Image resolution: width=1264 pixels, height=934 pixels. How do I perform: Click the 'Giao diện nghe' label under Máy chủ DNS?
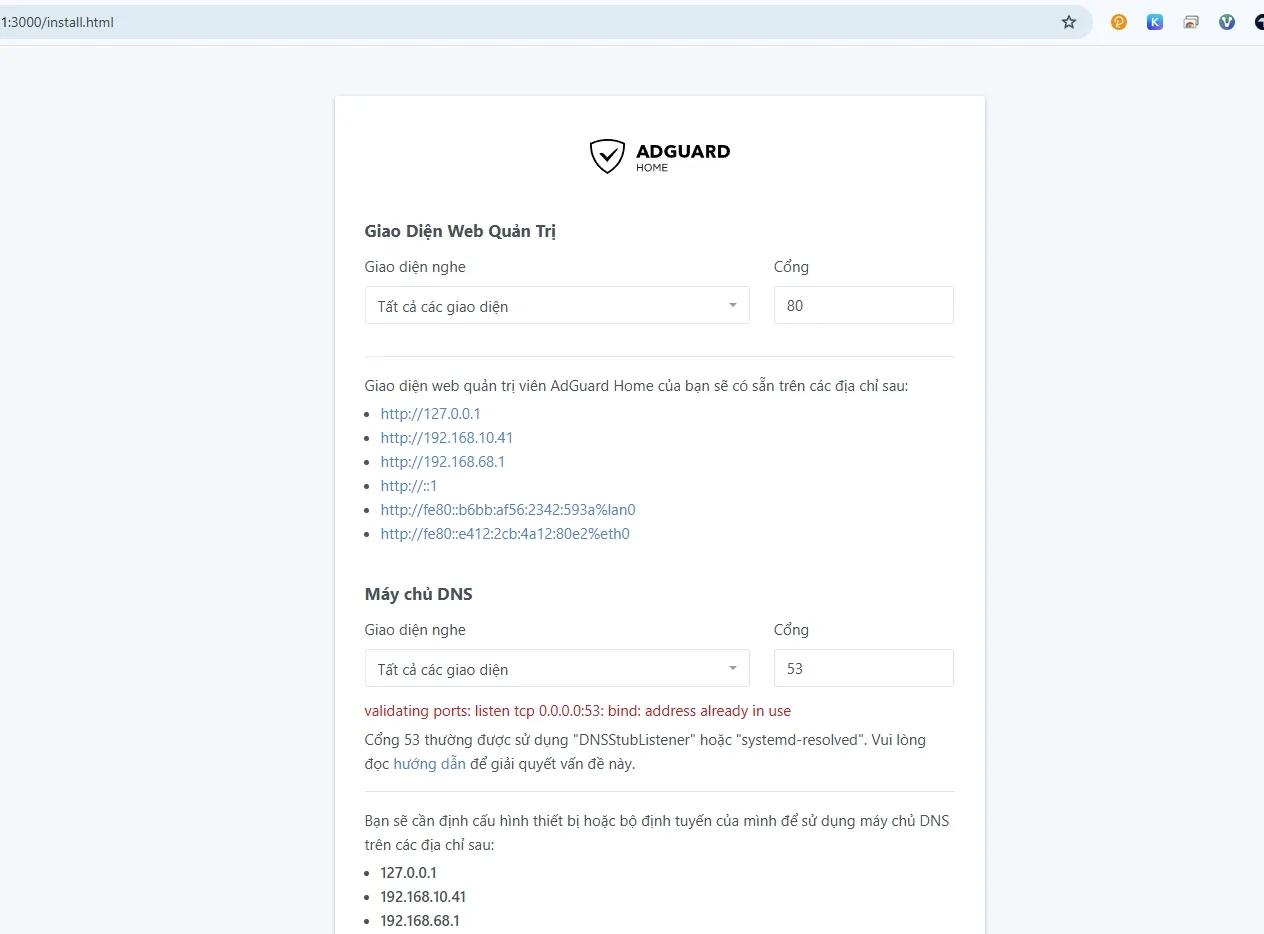click(x=415, y=630)
